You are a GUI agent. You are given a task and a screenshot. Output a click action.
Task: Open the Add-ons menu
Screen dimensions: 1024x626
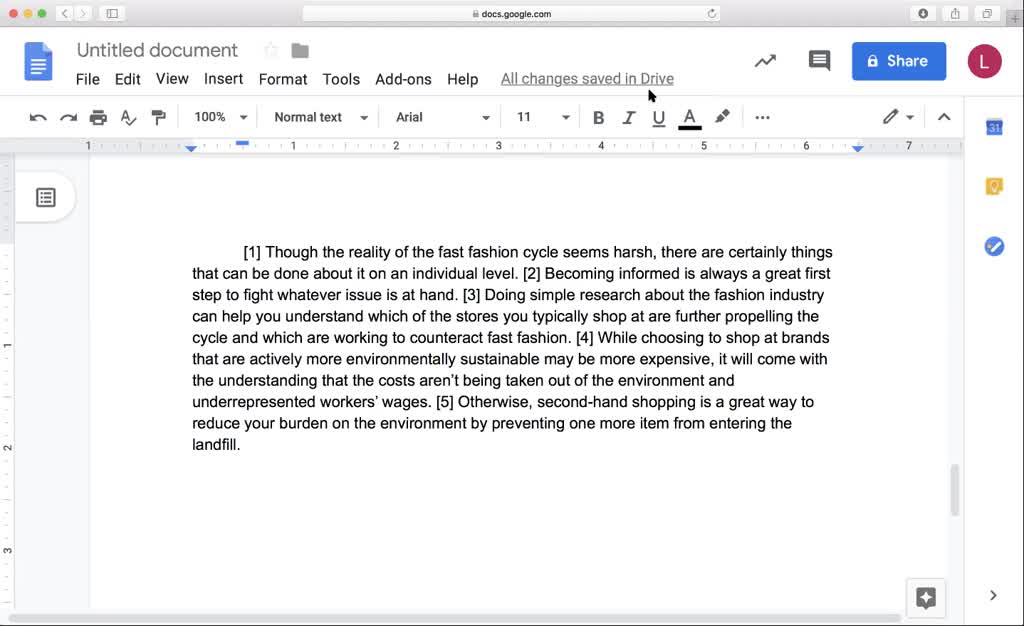pos(403,79)
